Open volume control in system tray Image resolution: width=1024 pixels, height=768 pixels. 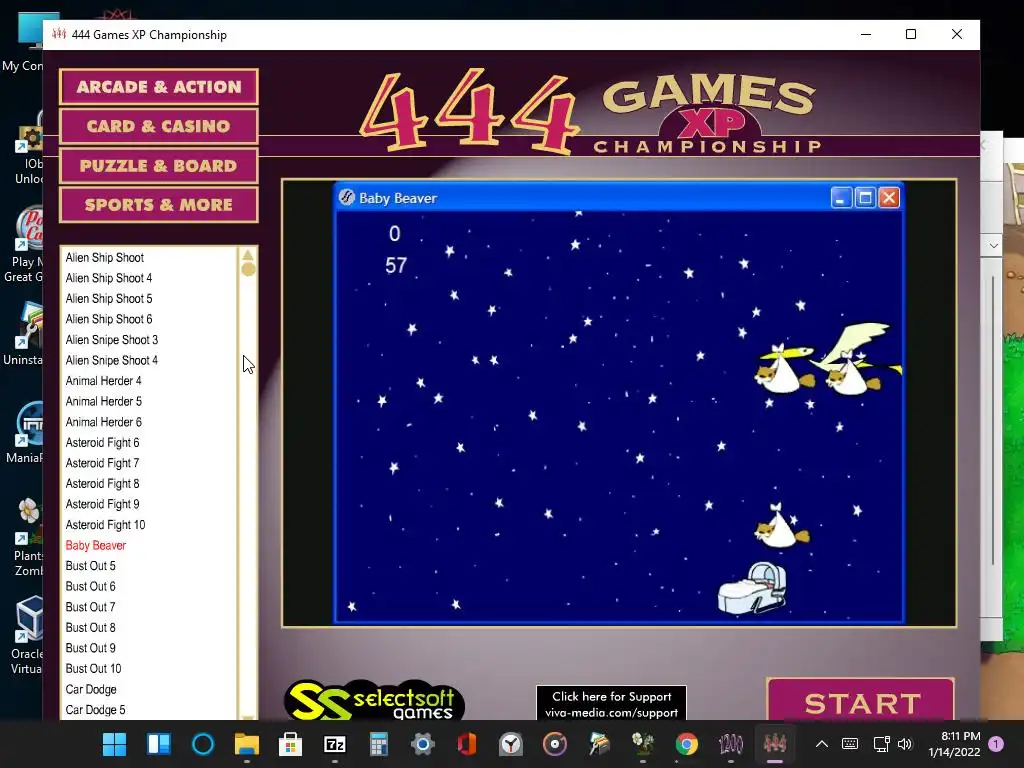(905, 744)
